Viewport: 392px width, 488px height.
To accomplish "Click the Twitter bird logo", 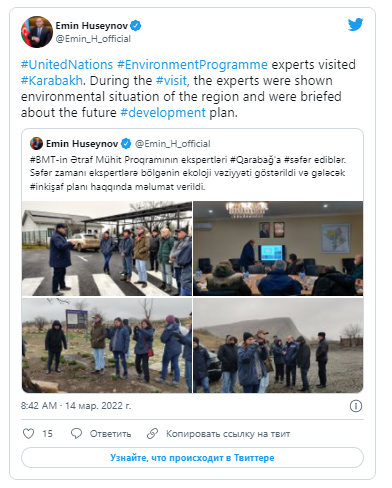I will (x=355, y=25).
